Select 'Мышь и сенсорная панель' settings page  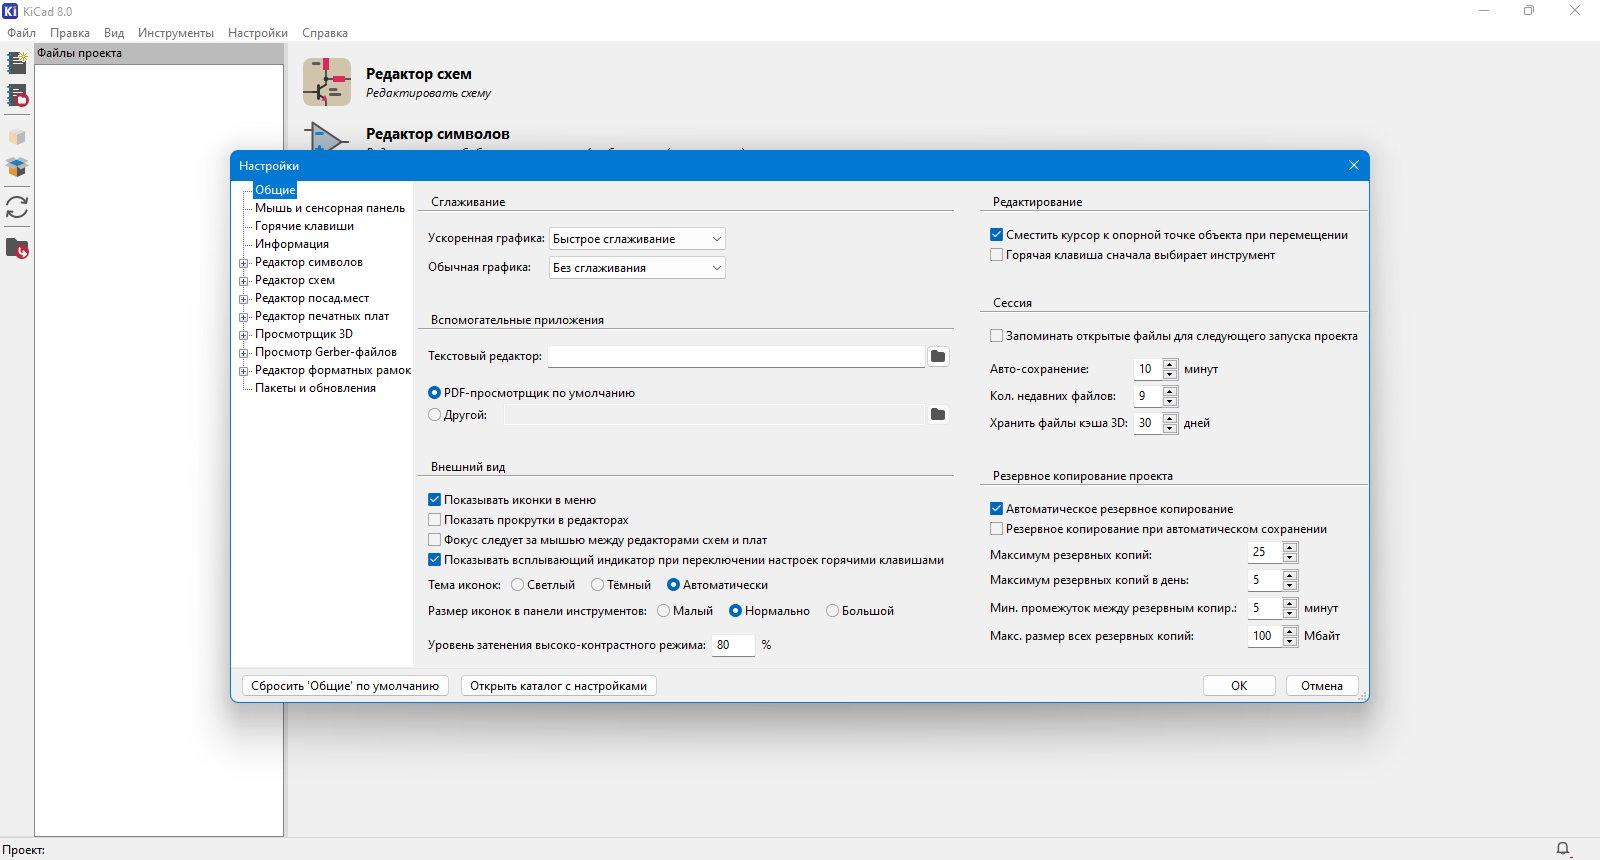pos(330,208)
